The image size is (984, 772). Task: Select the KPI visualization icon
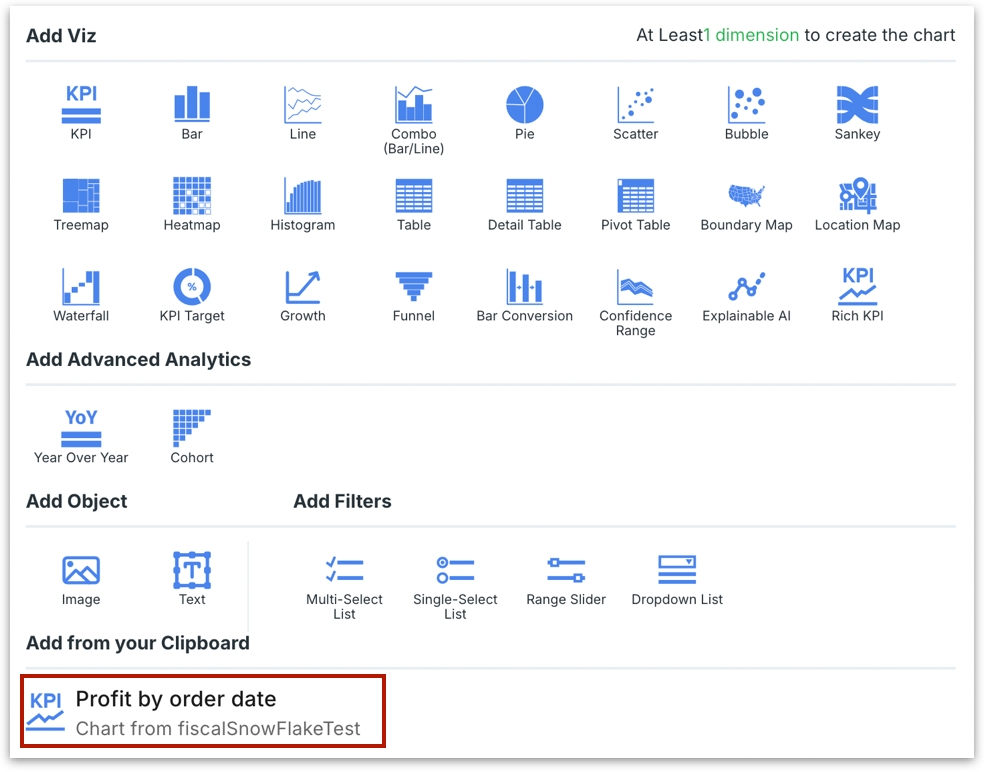[81, 105]
